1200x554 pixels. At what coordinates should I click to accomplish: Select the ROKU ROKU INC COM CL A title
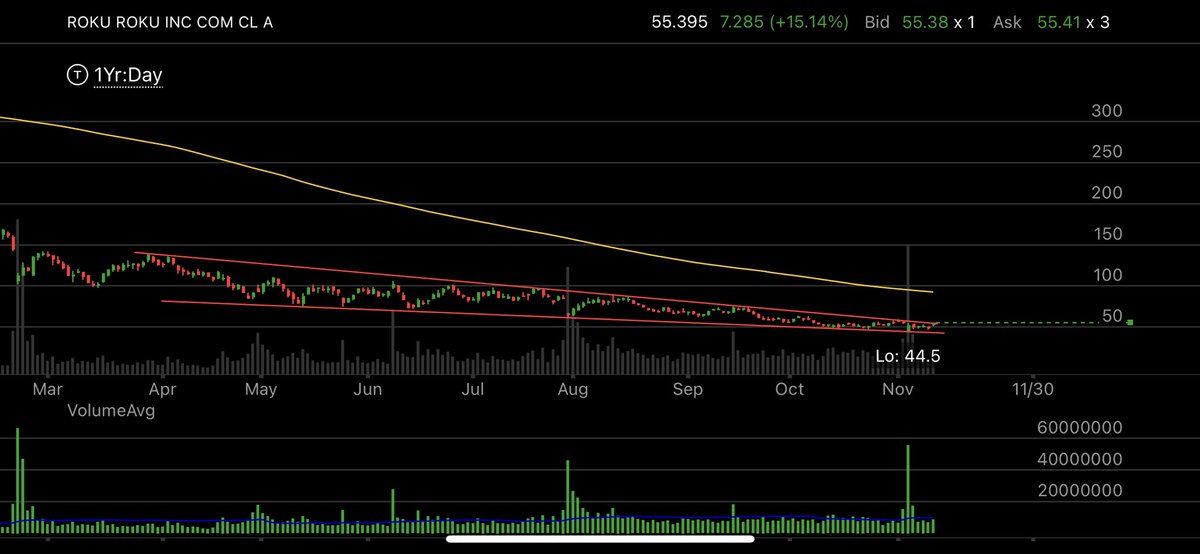170,22
